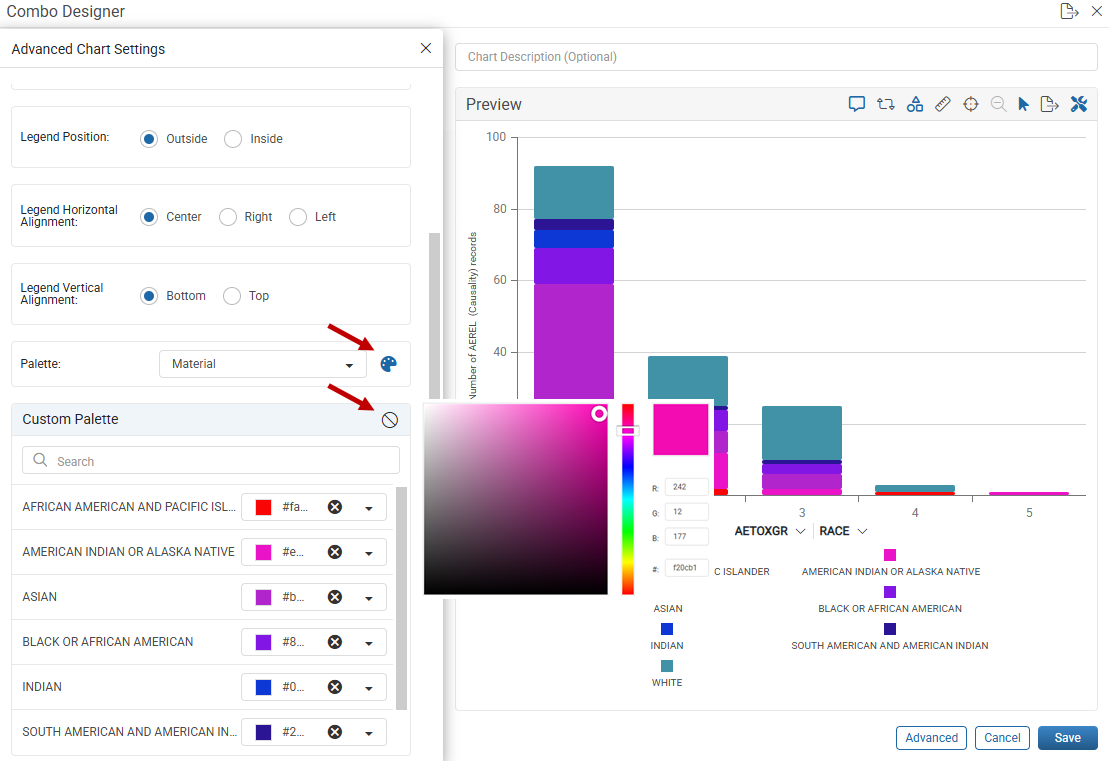Viewport: 1109px width, 761px height.
Task: Click the Custom Palette search field
Action: (x=211, y=461)
